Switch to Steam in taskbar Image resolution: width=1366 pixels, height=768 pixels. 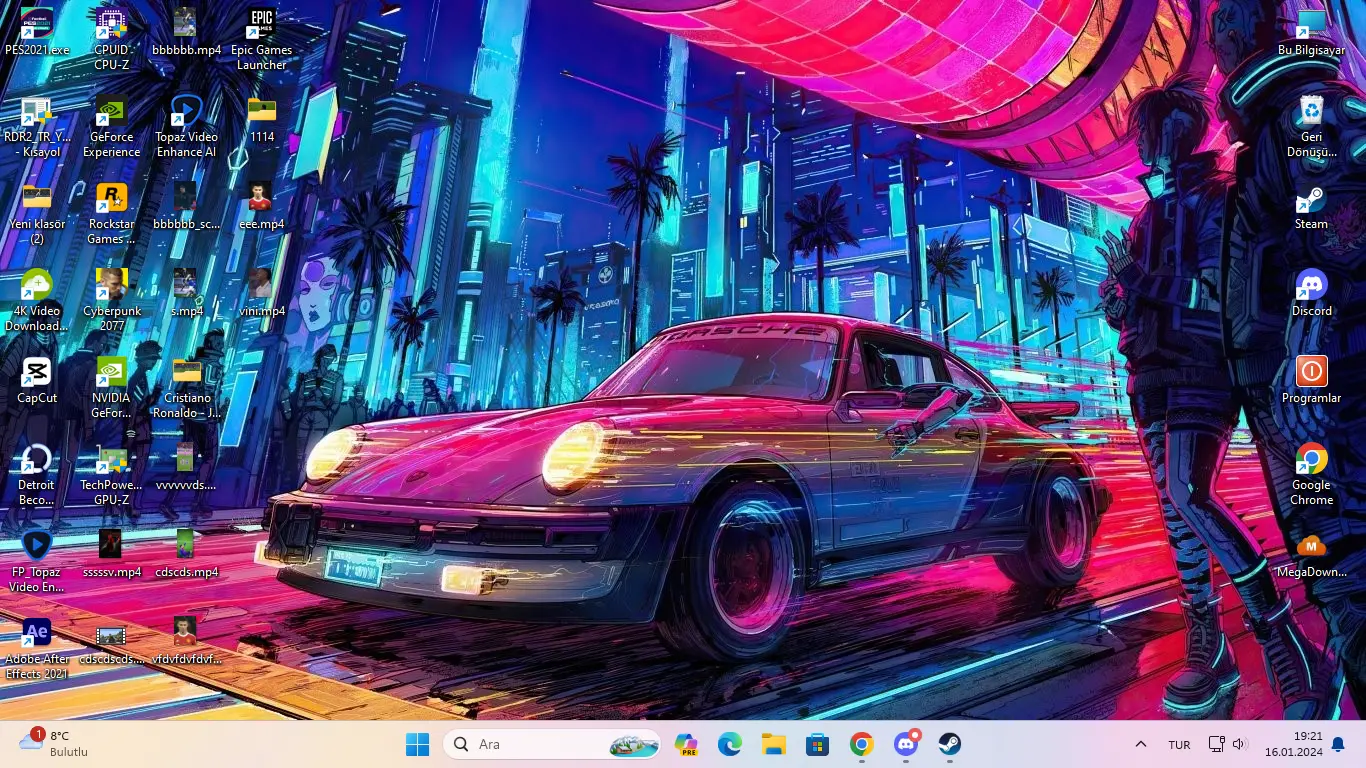949,744
